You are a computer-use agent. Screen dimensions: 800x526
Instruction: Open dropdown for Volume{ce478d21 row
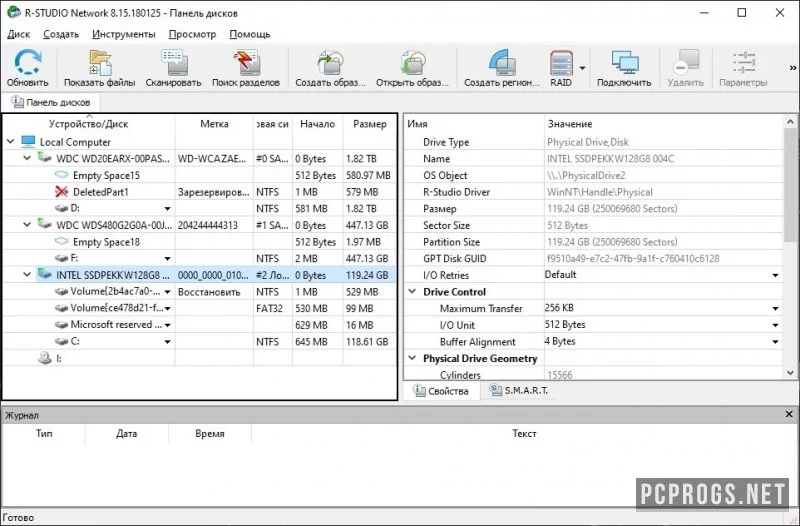point(167,309)
